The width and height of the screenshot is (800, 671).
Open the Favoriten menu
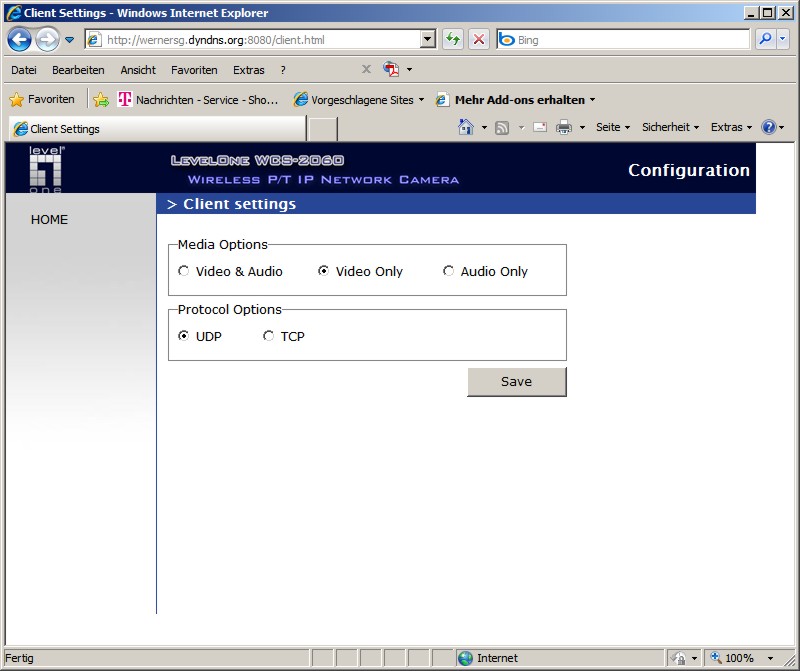pos(194,70)
